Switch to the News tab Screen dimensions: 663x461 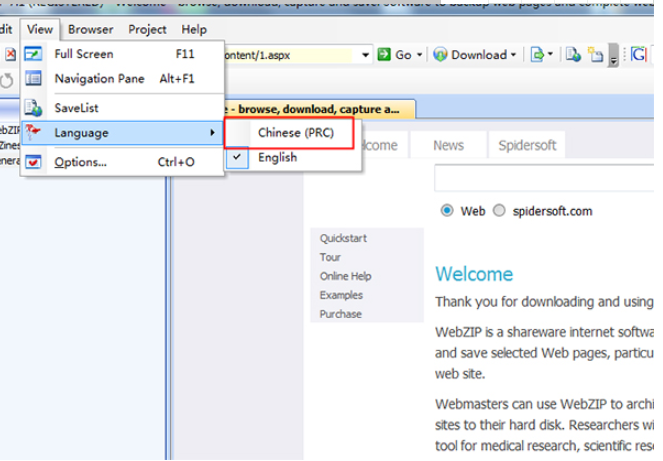448,146
